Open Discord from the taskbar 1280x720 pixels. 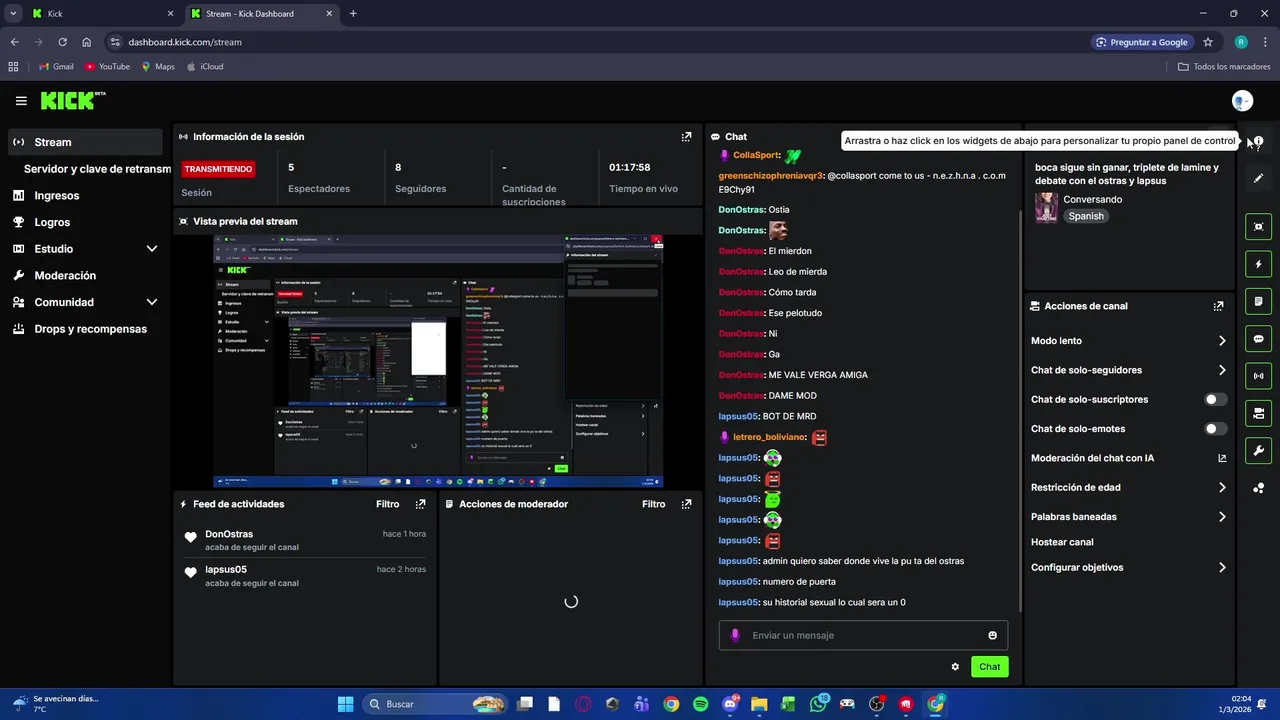pos(730,704)
